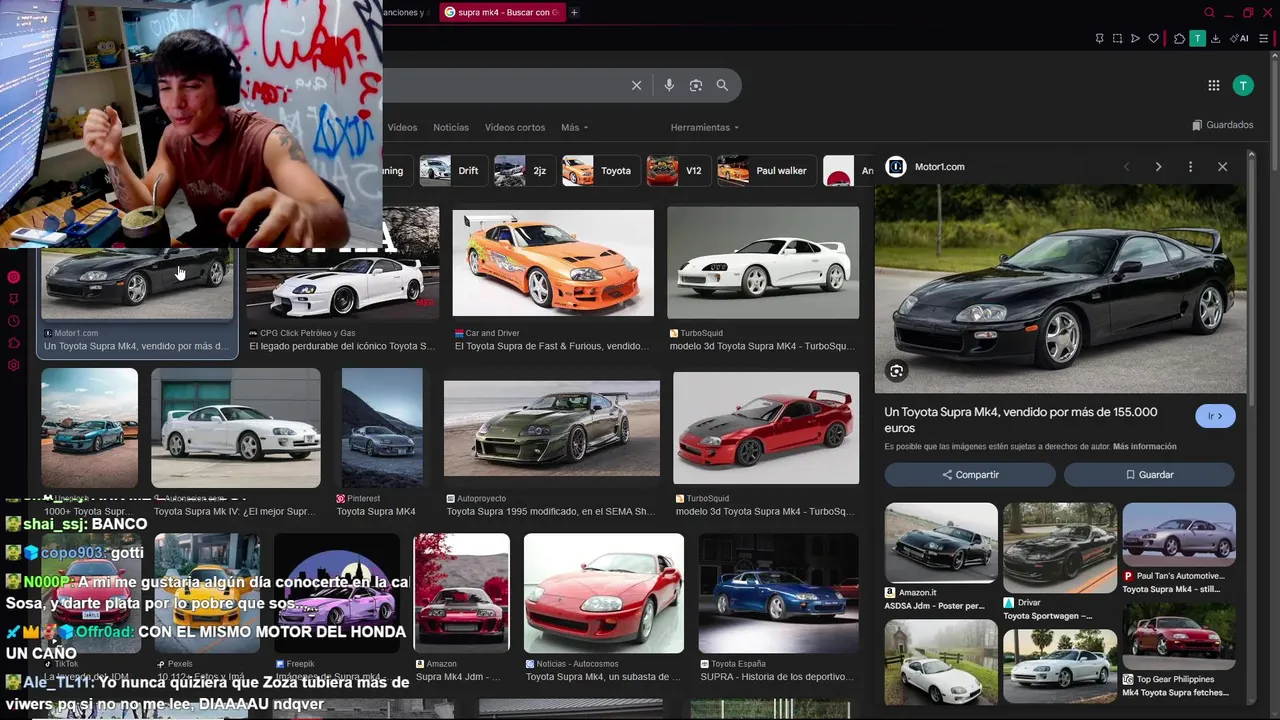This screenshot has width=1280, height=720.
Task: Open browser history clock icon in sidebar
Action: pyautogui.click(x=14, y=321)
